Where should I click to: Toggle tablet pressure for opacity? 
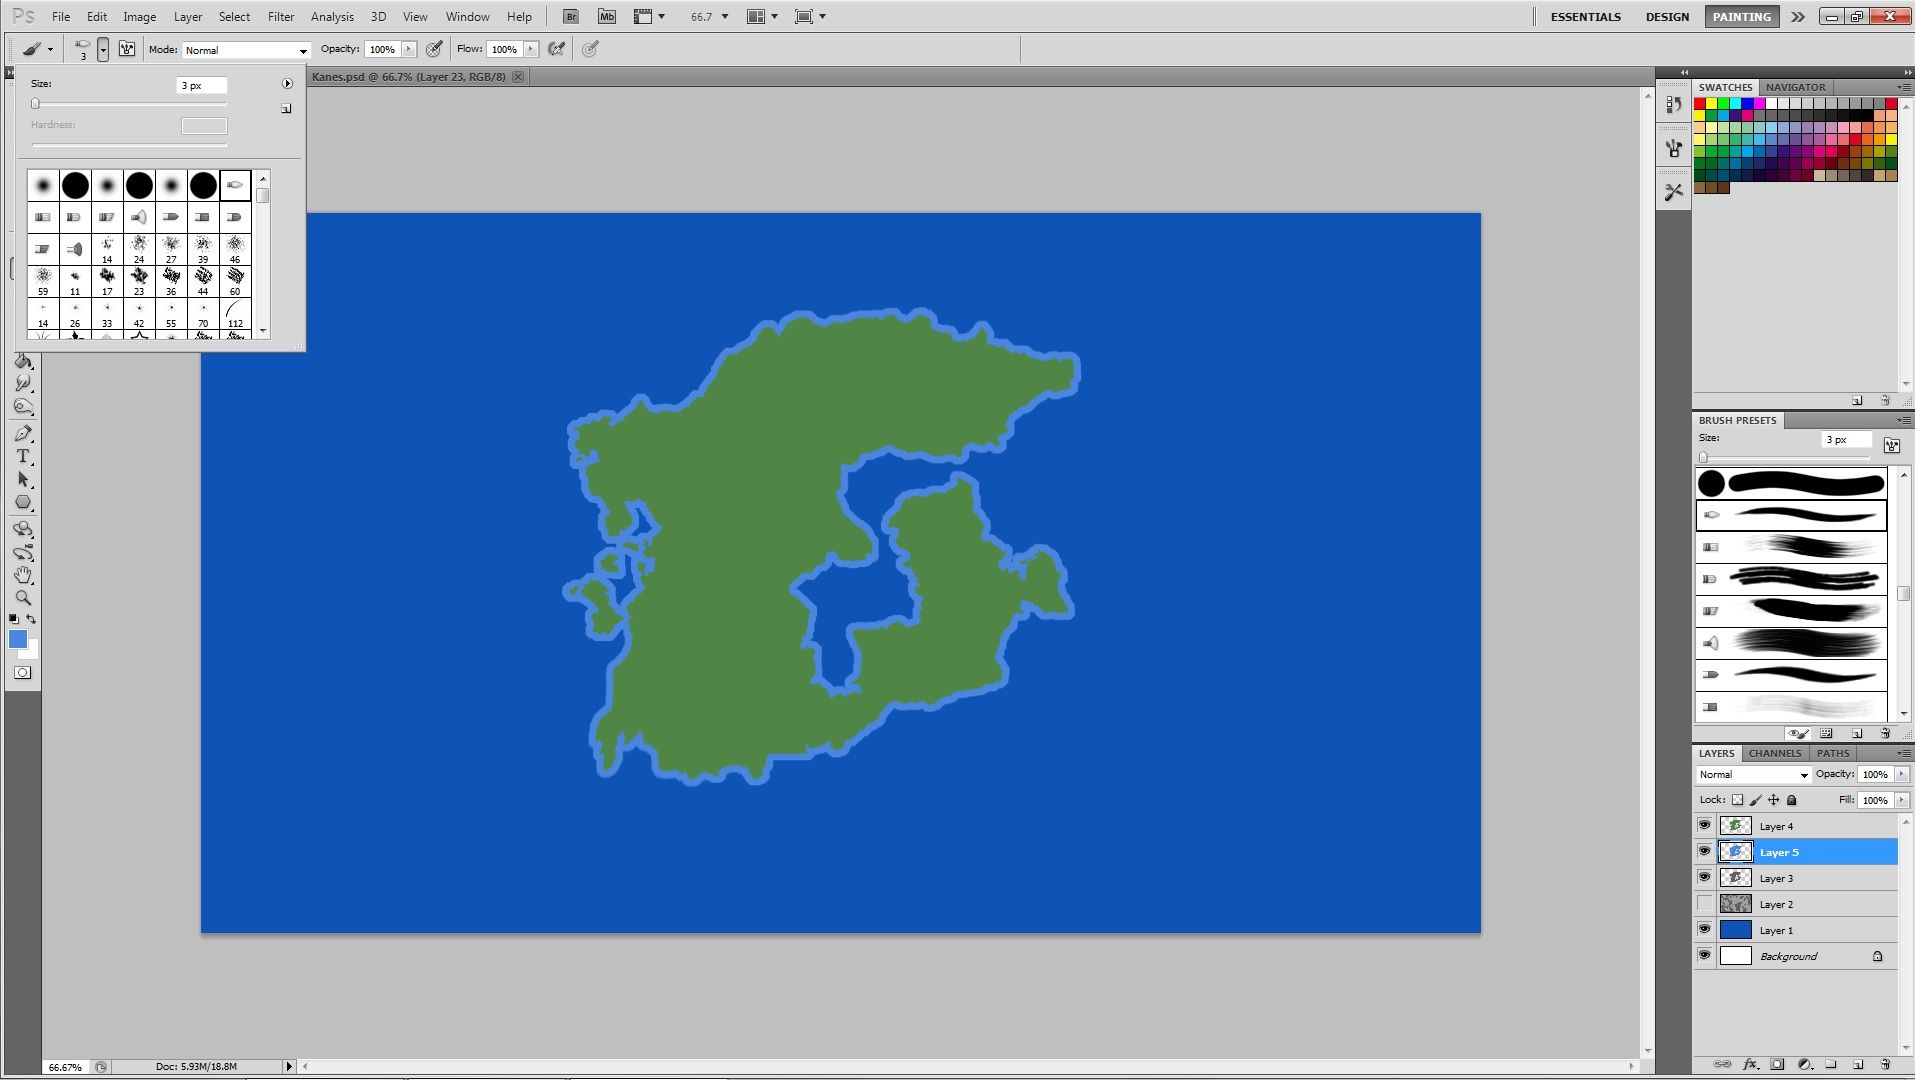coord(434,49)
